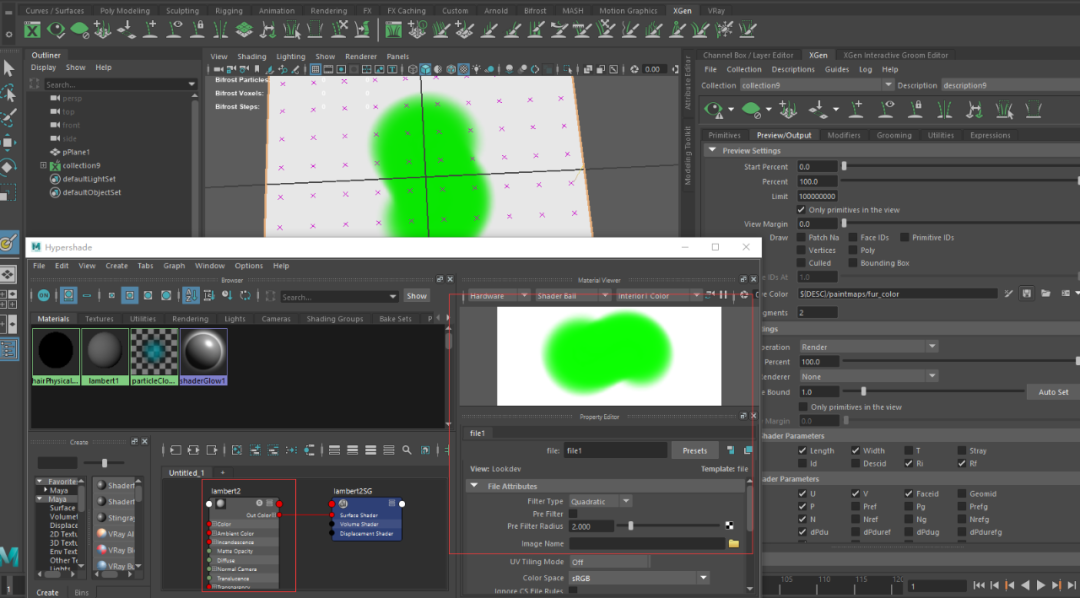This screenshot has width=1080, height=598.
Task: Open the Graph menu in Hypershade
Action: pyautogui.click(x=174, y=266)
